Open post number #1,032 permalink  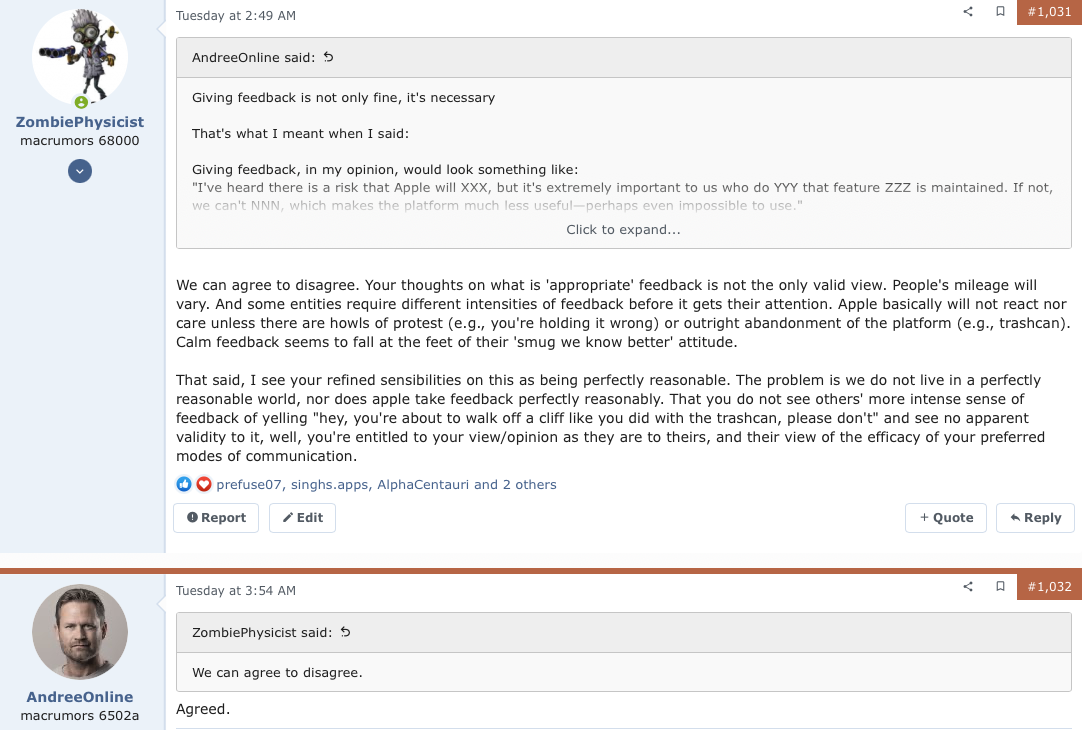point(1049,587)
